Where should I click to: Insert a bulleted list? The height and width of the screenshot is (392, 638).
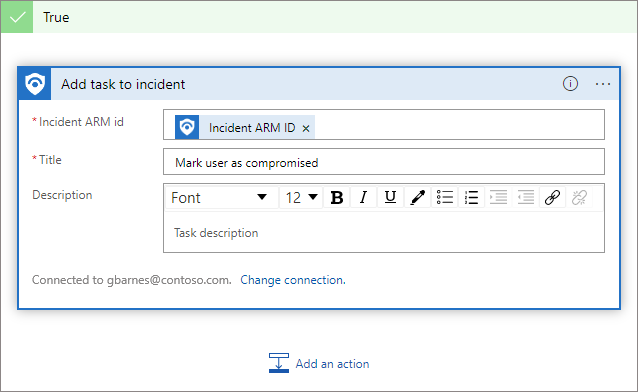[444, 197]
